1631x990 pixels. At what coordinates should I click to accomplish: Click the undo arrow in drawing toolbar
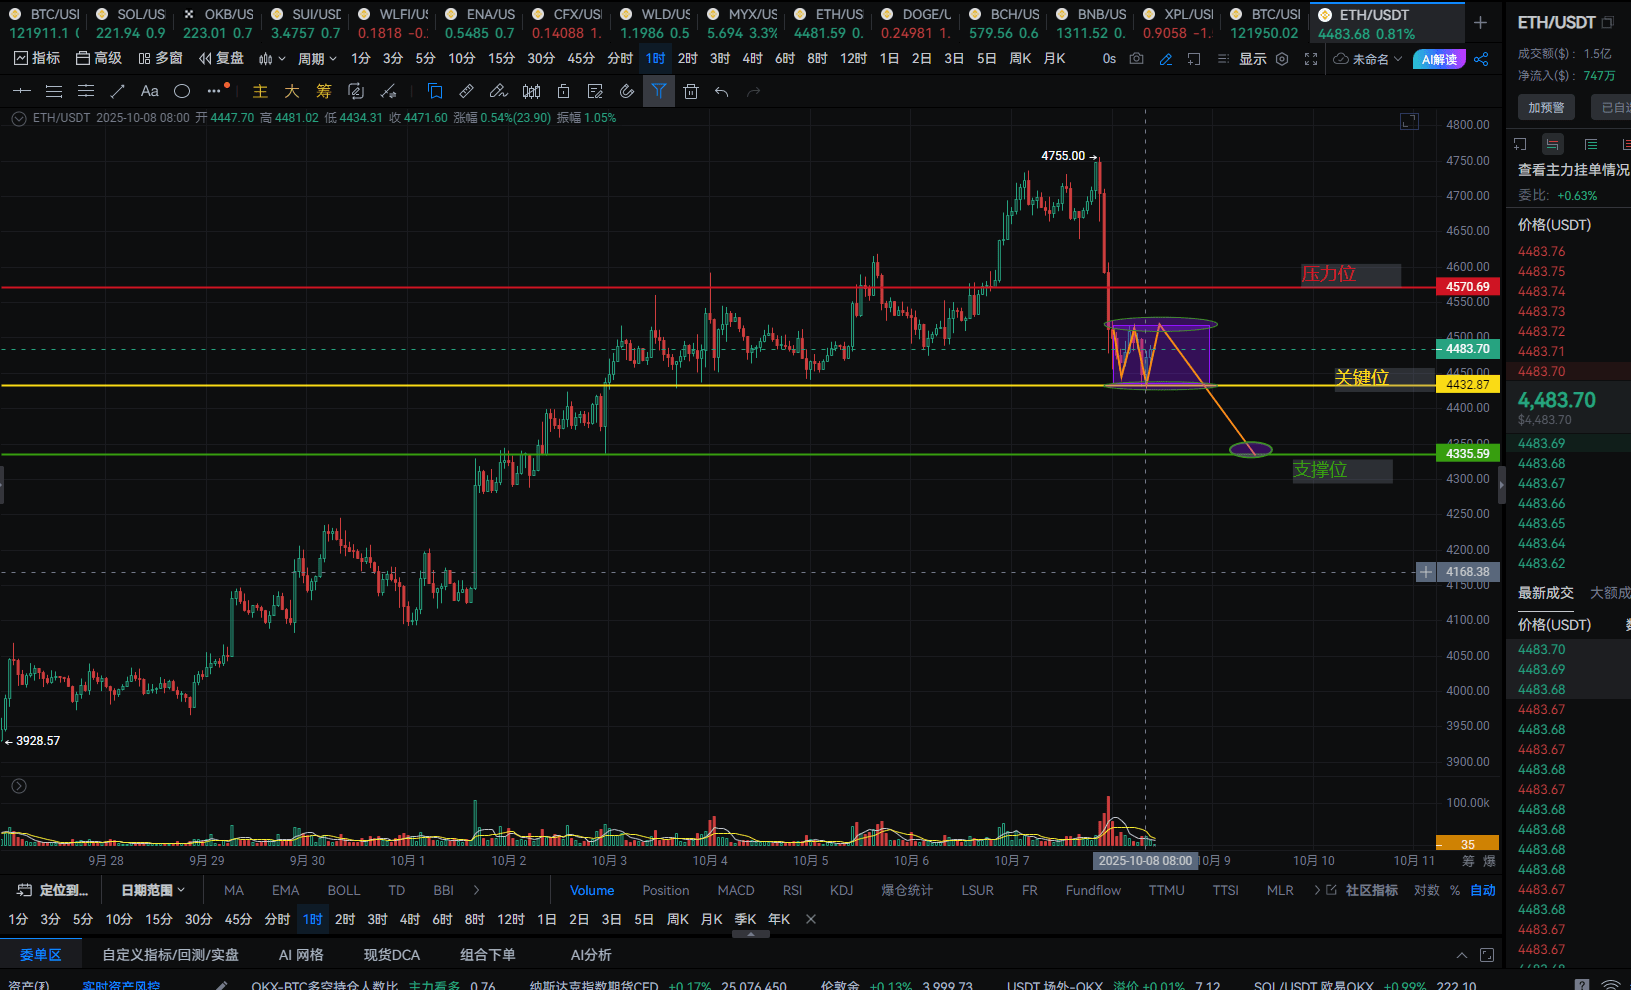pos(721,92)
